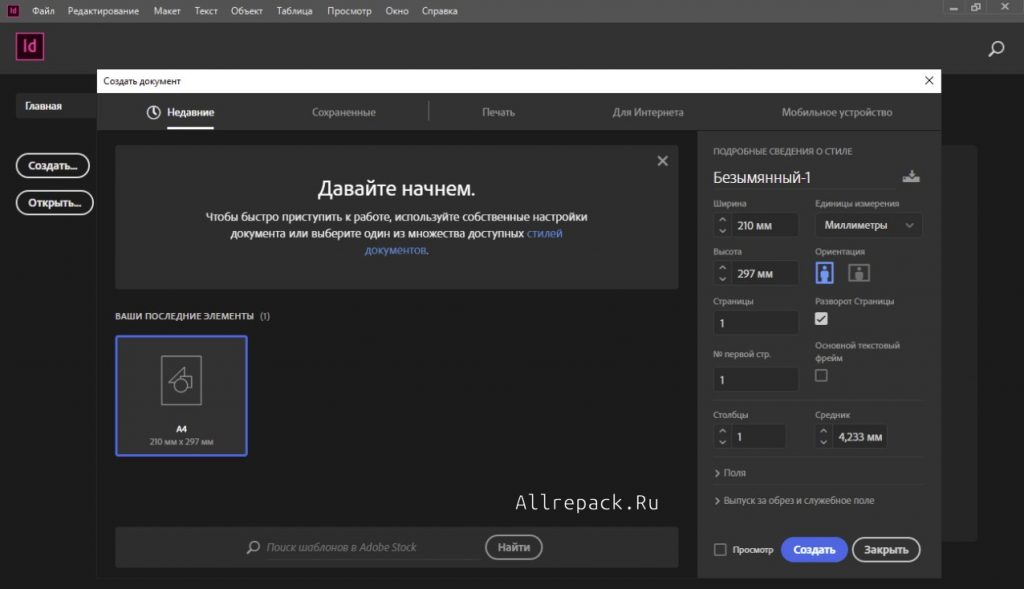Click the search magnifier icon at top right

[x=996, y=48]
